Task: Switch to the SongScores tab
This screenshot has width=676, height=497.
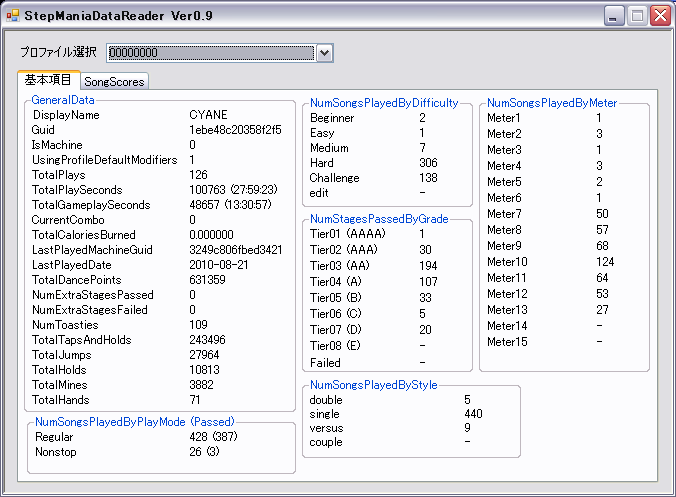Action: pyautogui.click(x=114, y=81)
